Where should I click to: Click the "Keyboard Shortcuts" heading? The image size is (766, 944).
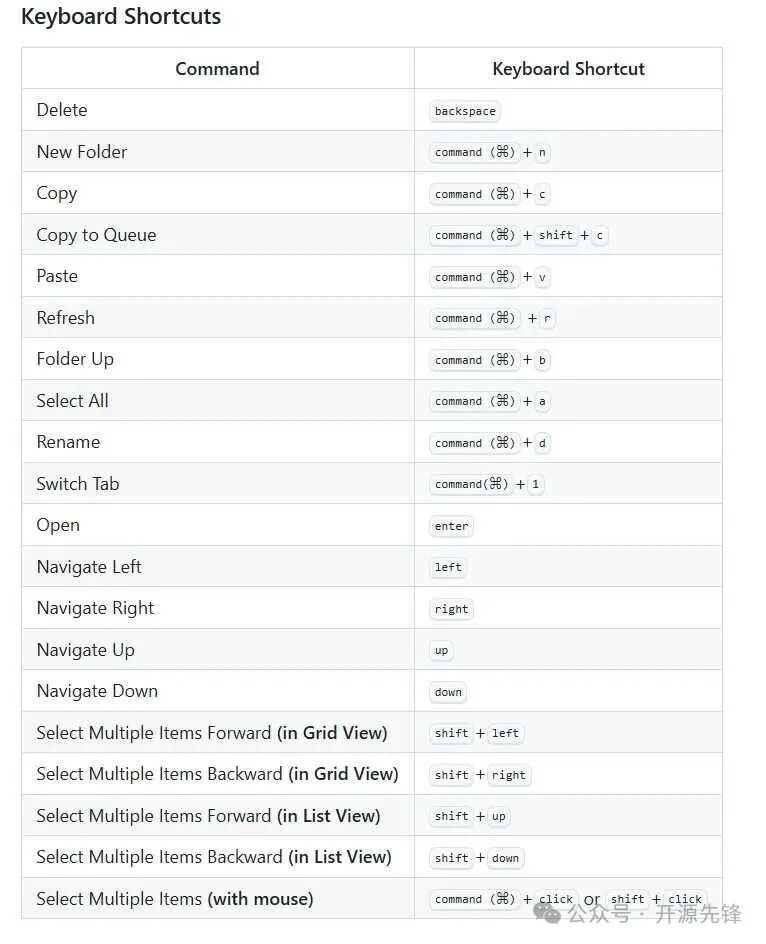121,17
